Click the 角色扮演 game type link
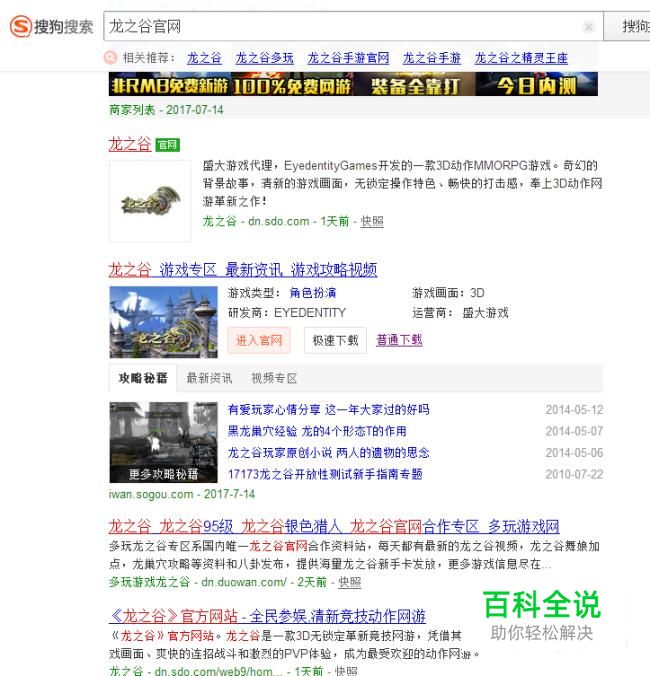Image resolution: width=650 pixels, height=676 pixels. (312, 293)
